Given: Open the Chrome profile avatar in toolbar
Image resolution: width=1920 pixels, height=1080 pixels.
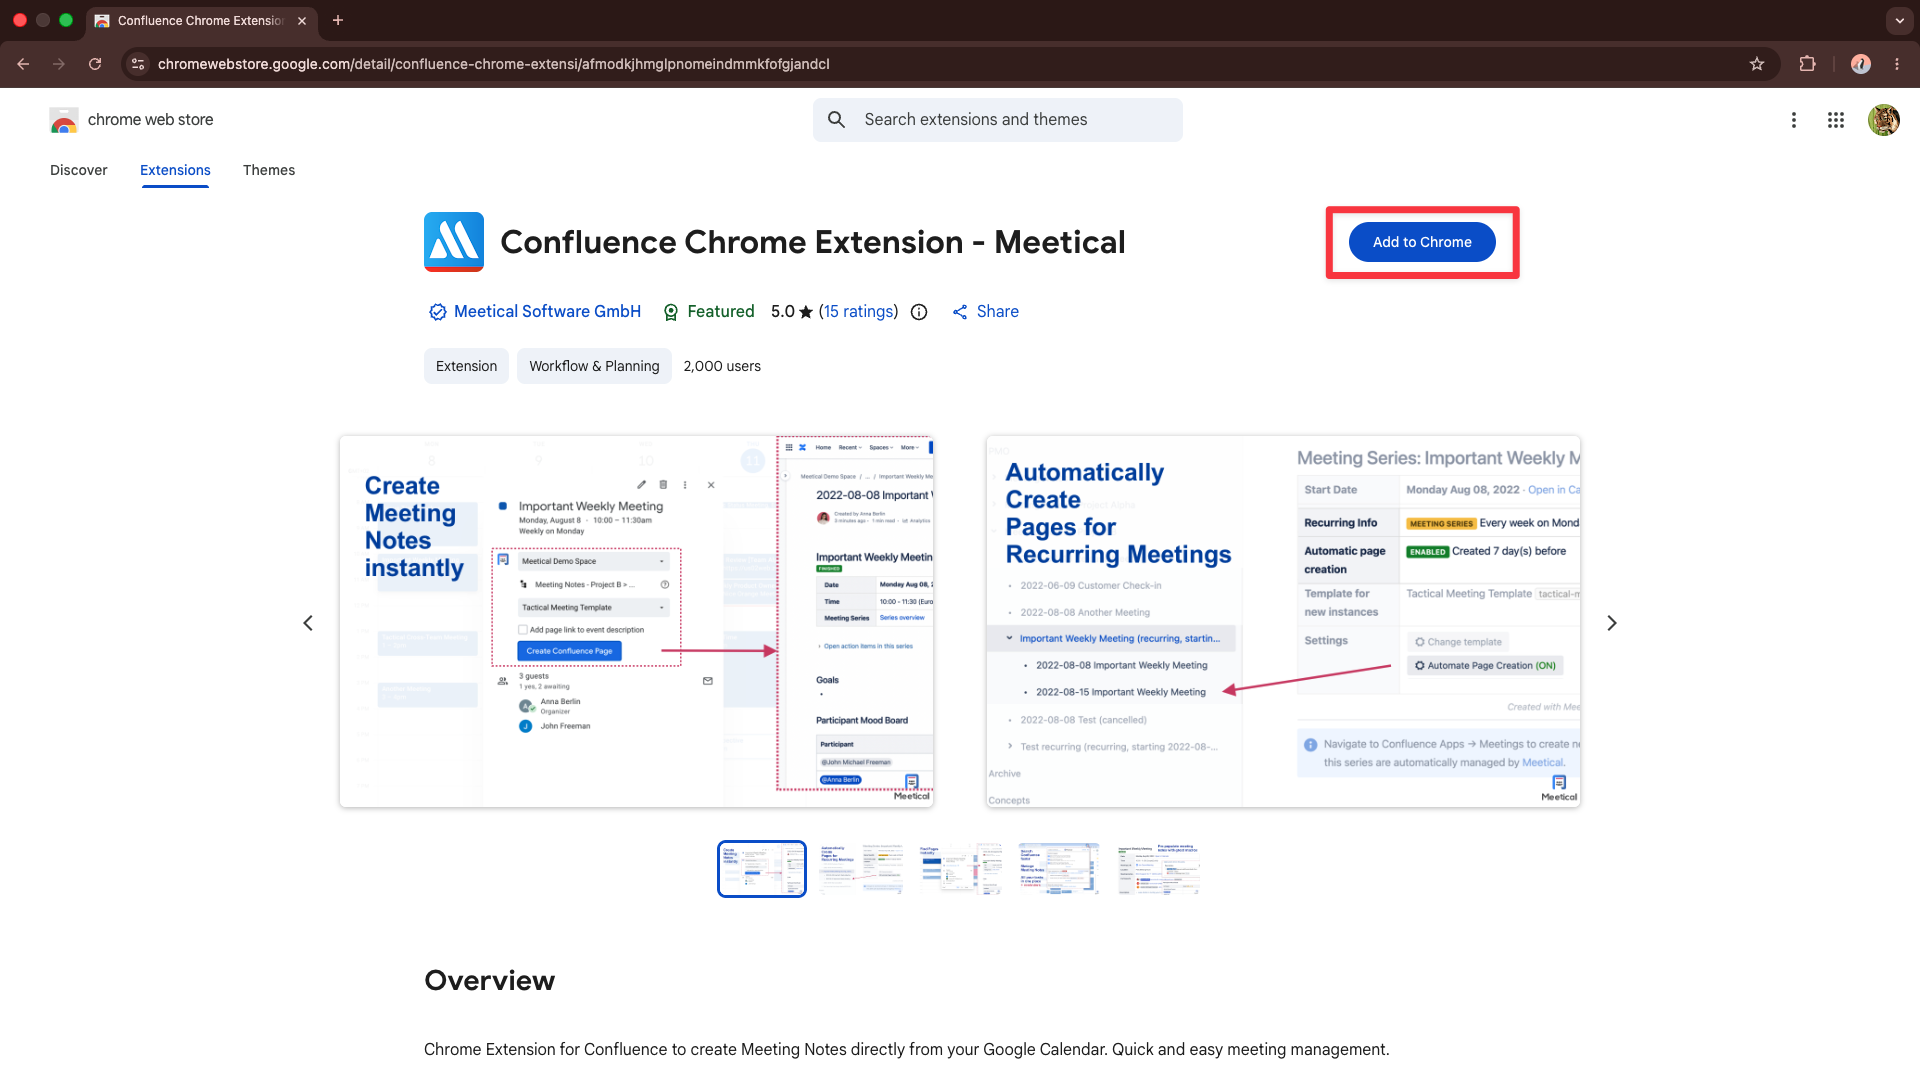Looking at the screenshot, I should 1861,64.
